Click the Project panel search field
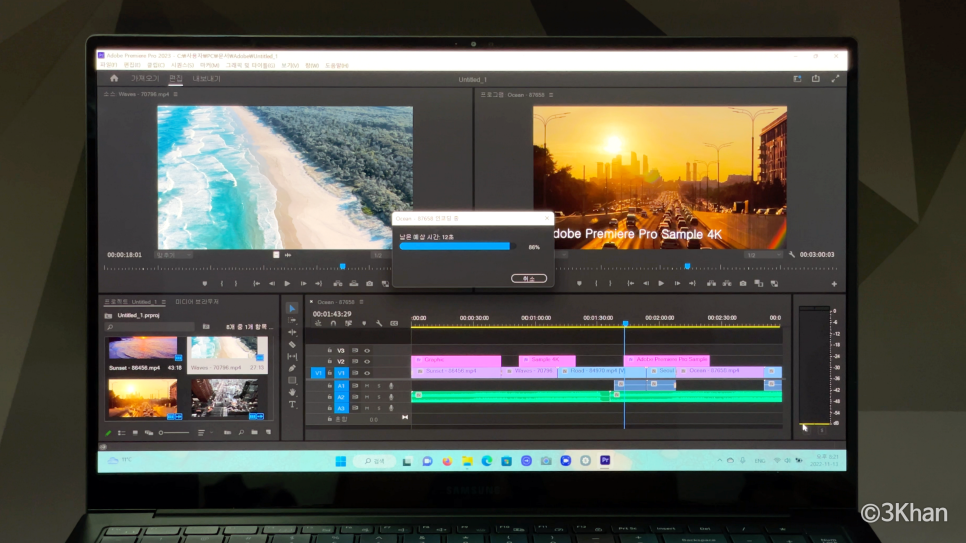 pos(150,327)
